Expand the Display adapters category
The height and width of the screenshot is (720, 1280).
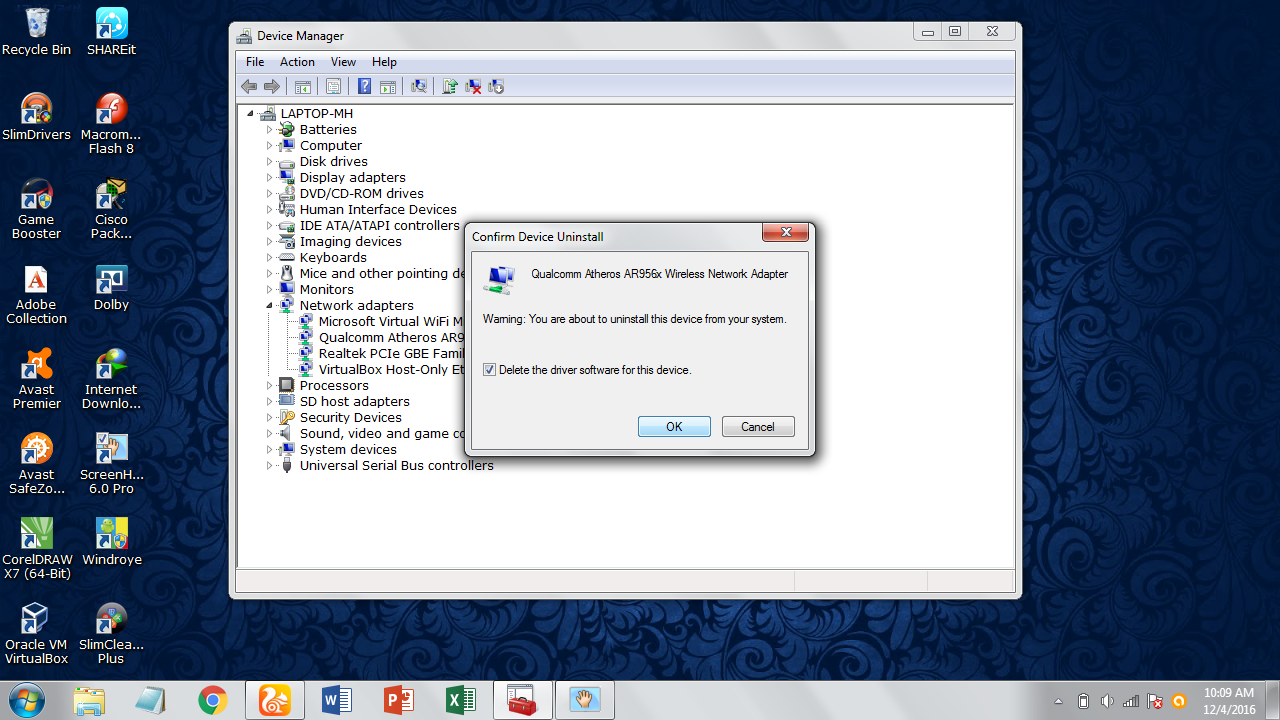coord(269,178)
